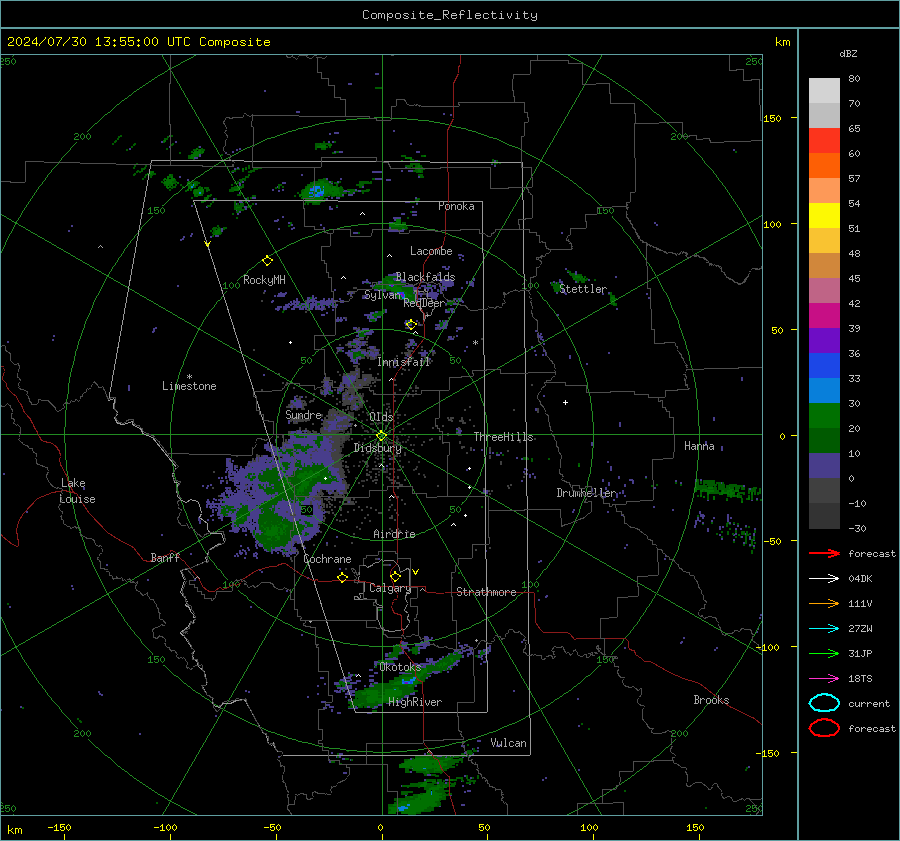Image resolution: width=900 pixels, height=841 pixels.
Task: Click the orange 111V arrow icon
Action: [x=824, y=603]
